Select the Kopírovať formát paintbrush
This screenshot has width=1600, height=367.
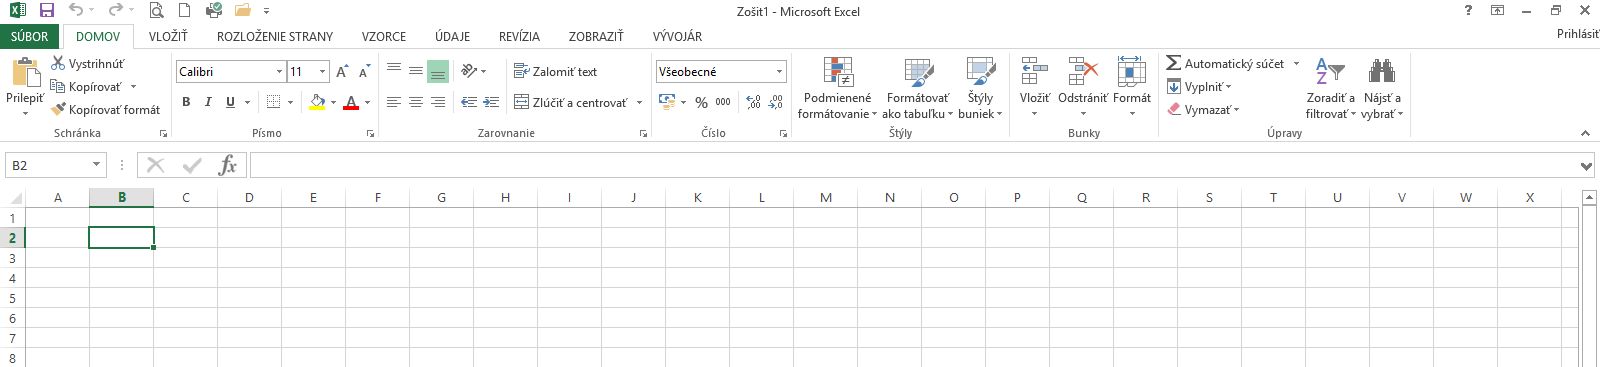58,110
